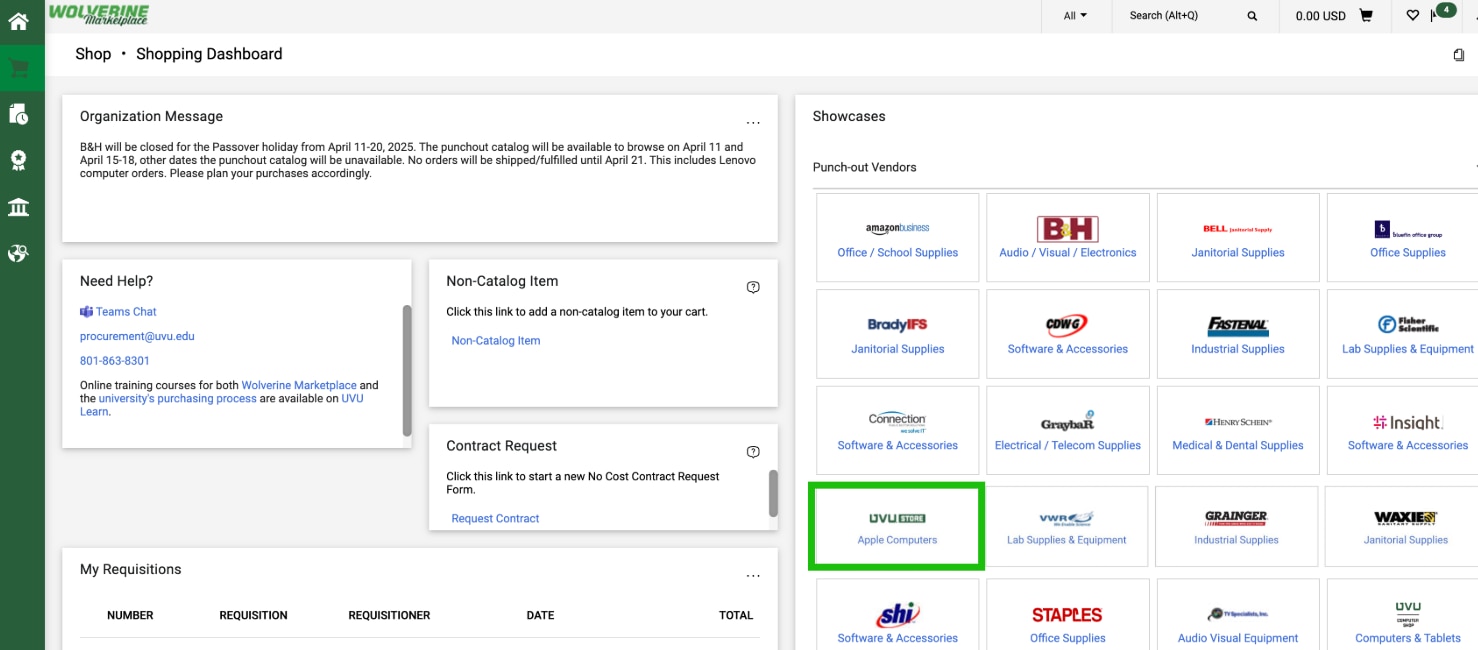Image resolution: width=1478 pixels, height=650 pixels.
Task: Open Amazon Business Office / School Supplies tile
Action: (898, 239)
